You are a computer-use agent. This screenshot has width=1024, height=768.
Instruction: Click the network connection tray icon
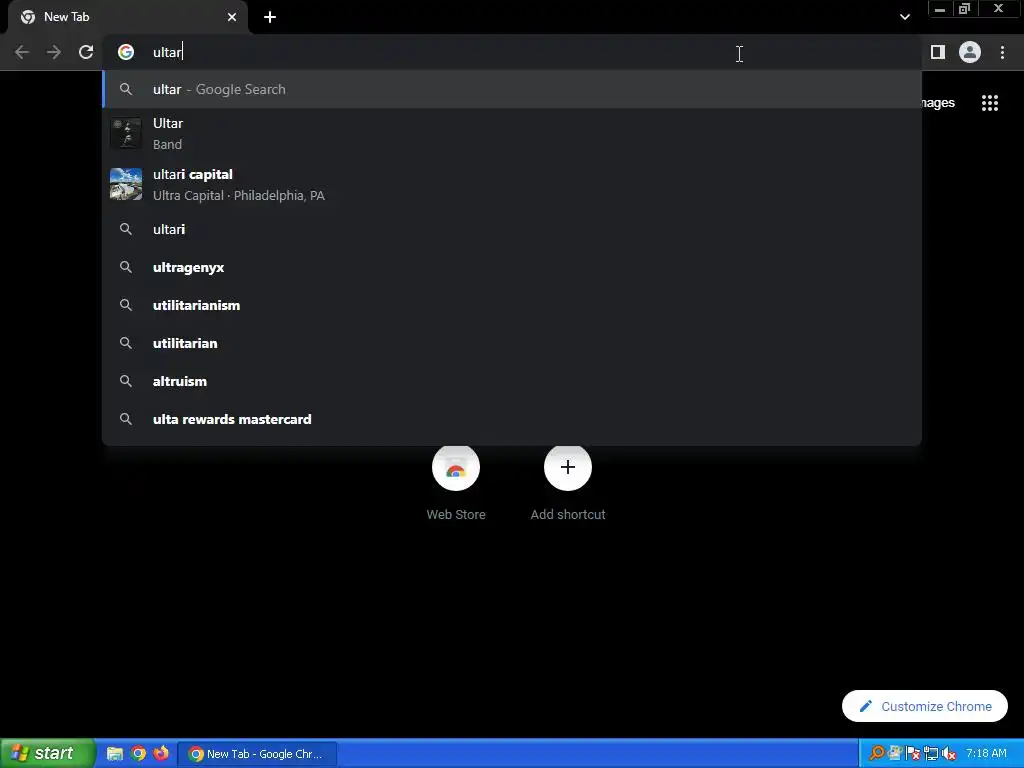[931, 753]
